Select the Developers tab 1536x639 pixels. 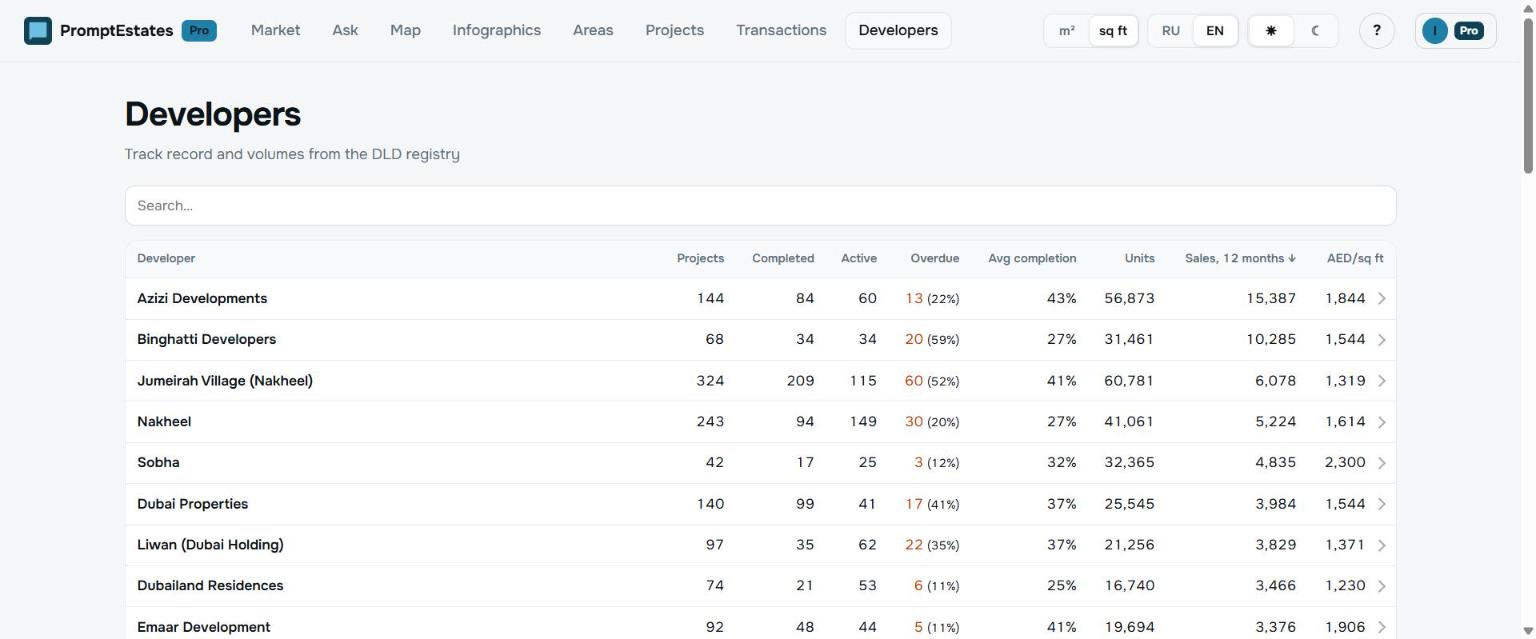pos(898,30)
